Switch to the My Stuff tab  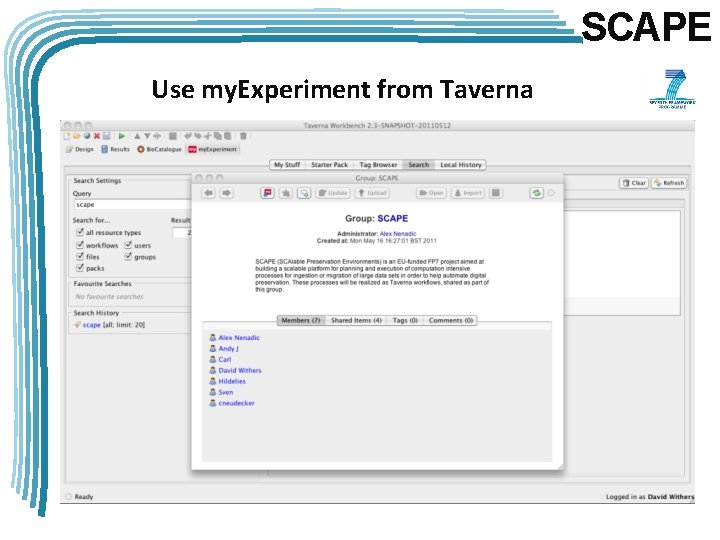point(287,164)
